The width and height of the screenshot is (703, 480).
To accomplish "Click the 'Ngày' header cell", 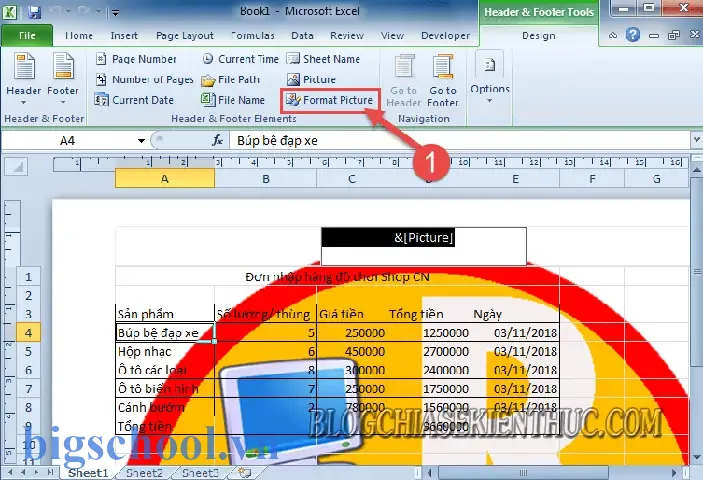I will coord(516,314).
